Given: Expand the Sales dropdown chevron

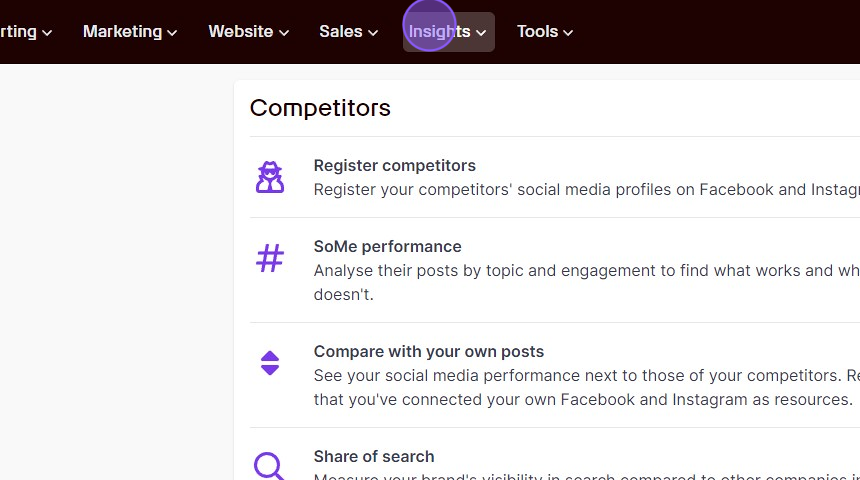Looking at the screenshot, I should pyautogui.click(x=373, y=33).
